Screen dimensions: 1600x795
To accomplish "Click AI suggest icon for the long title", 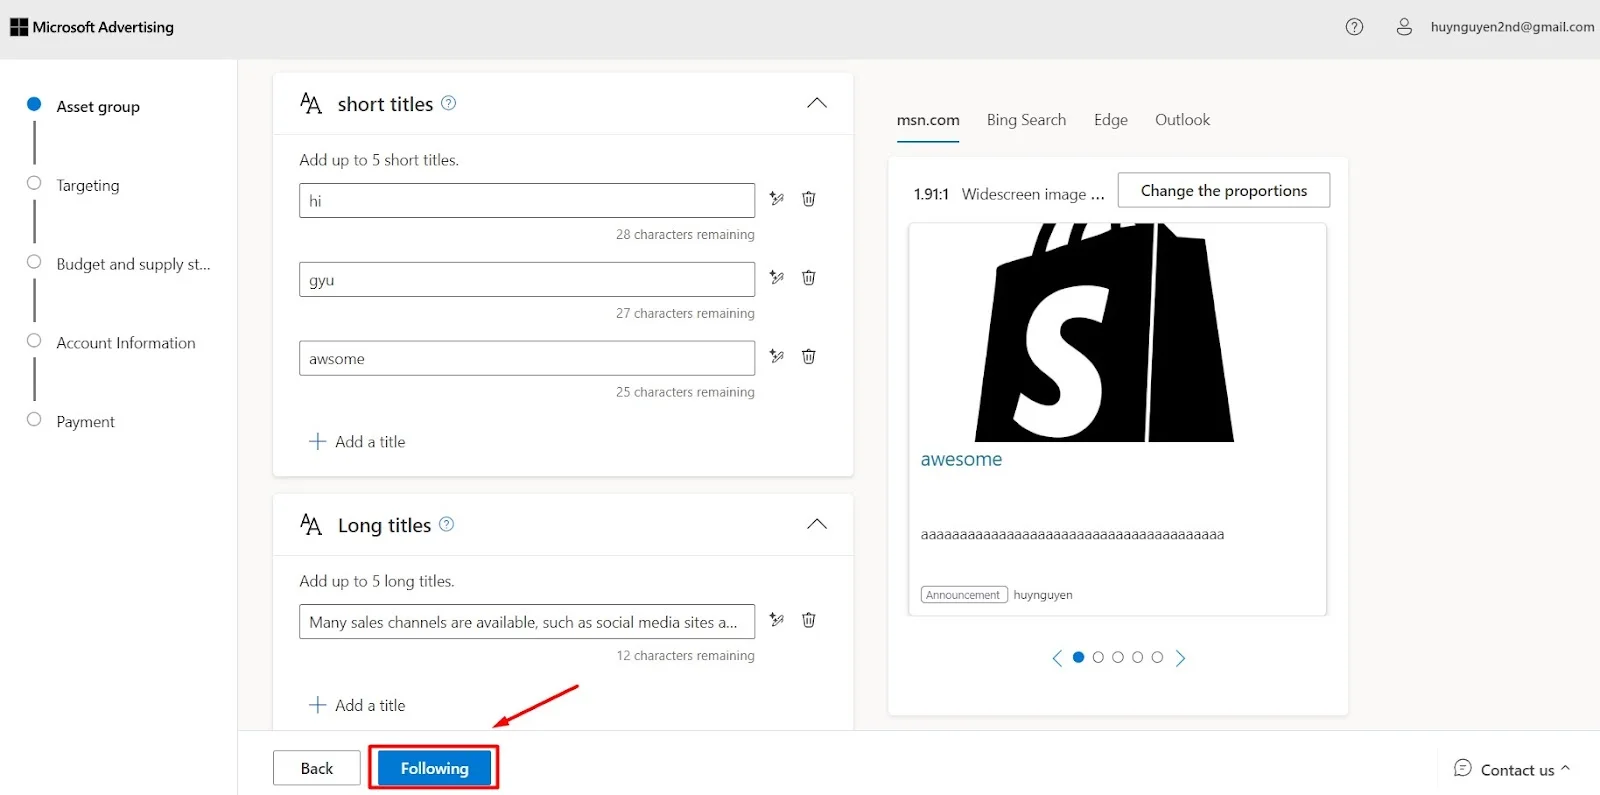I will point(776,620).
